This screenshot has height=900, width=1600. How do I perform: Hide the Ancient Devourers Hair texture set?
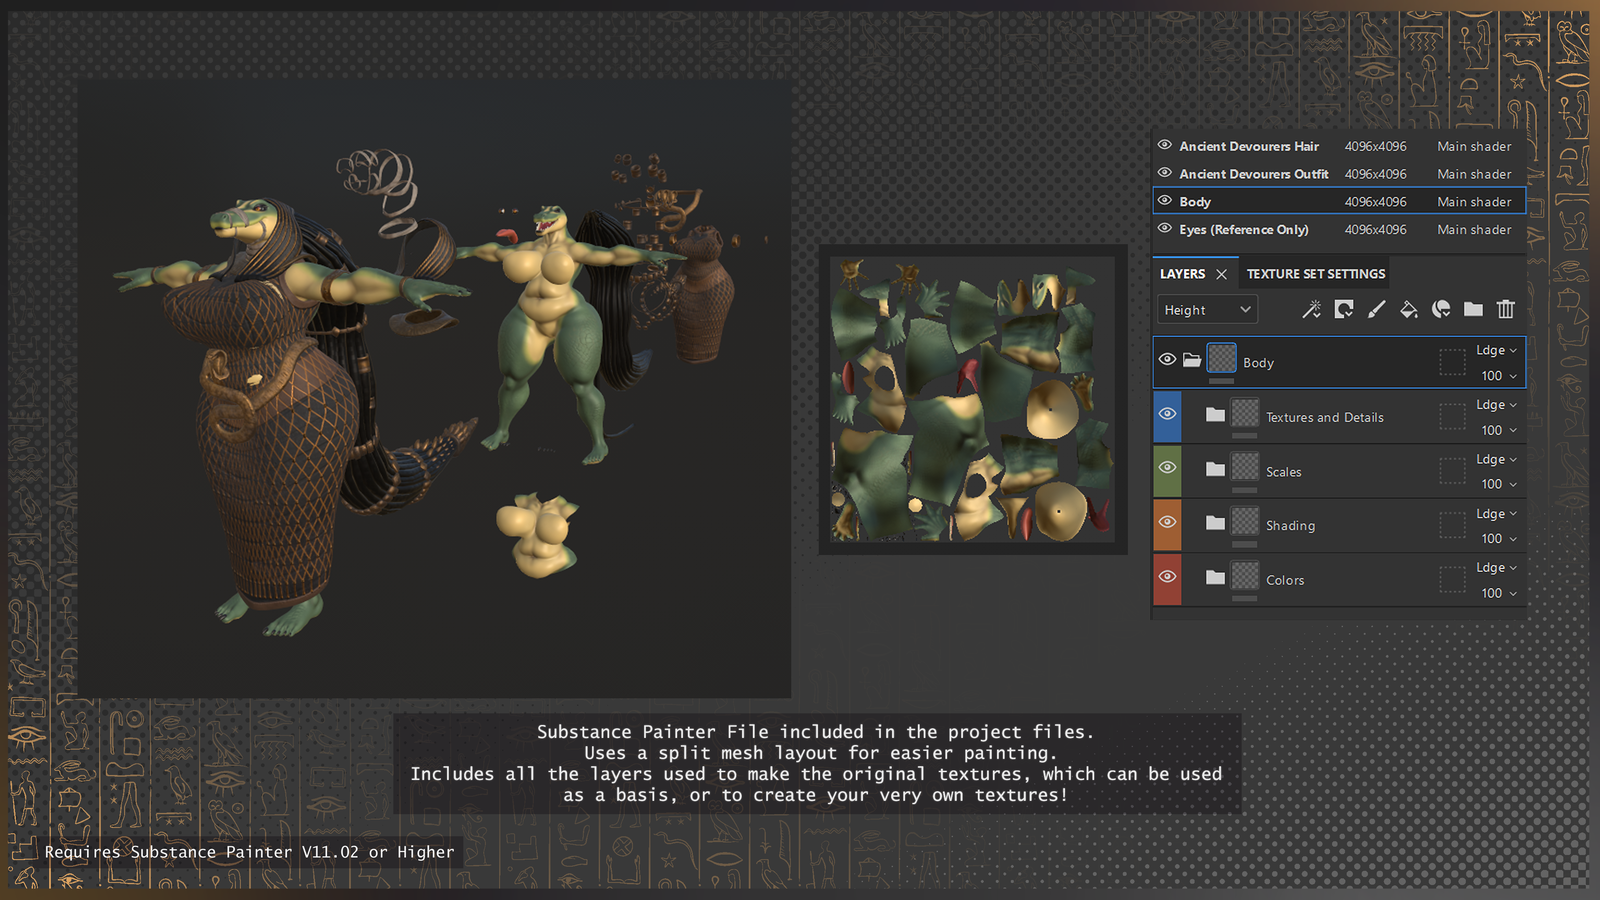tap(1165, 145)
